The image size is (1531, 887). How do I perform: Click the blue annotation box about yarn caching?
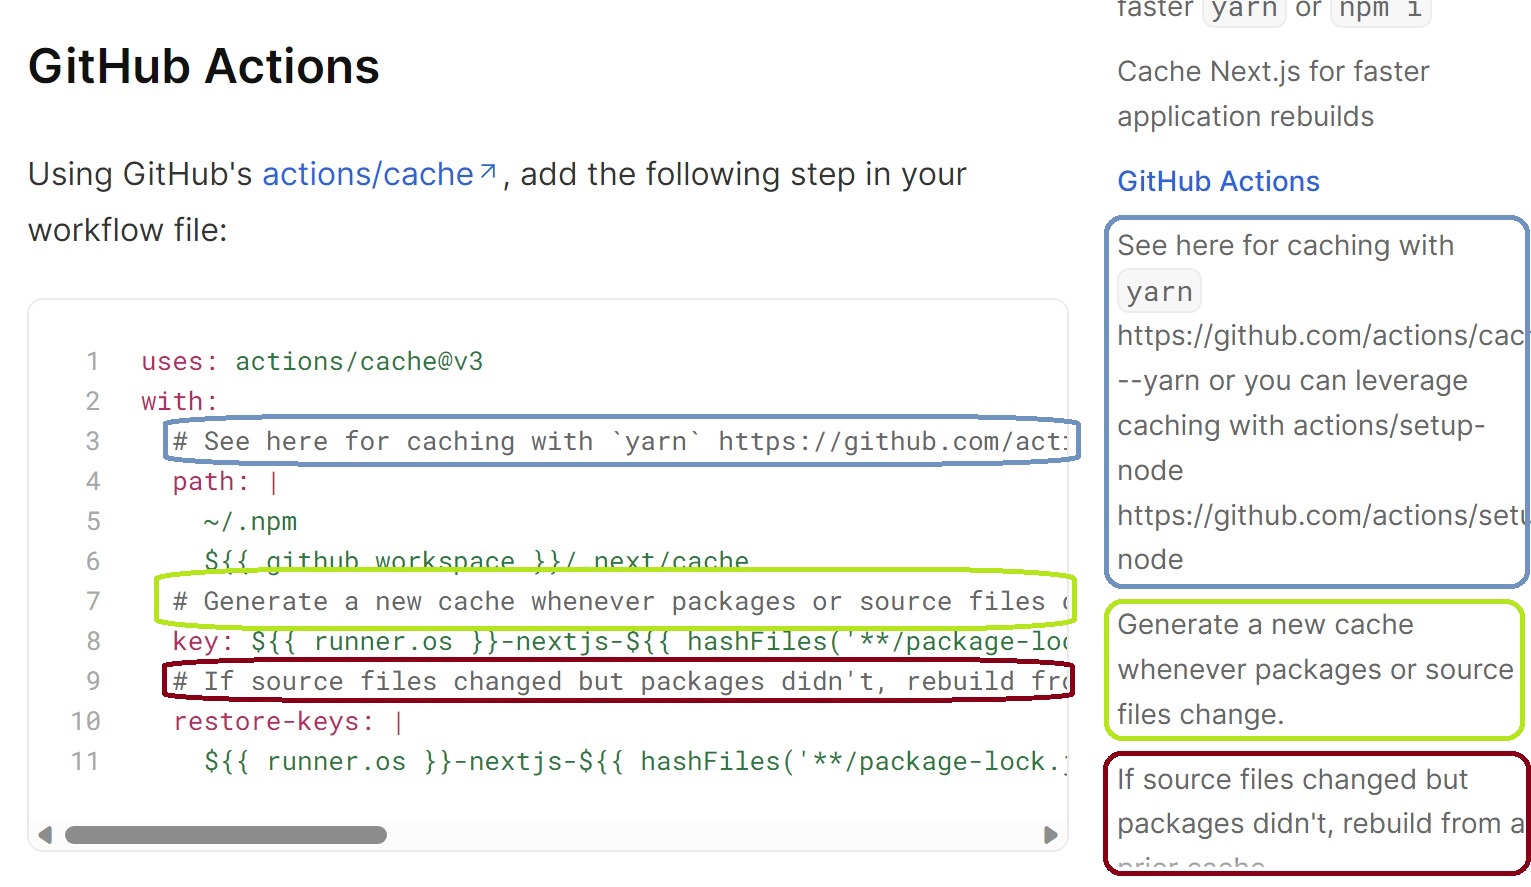[1315, 400]
